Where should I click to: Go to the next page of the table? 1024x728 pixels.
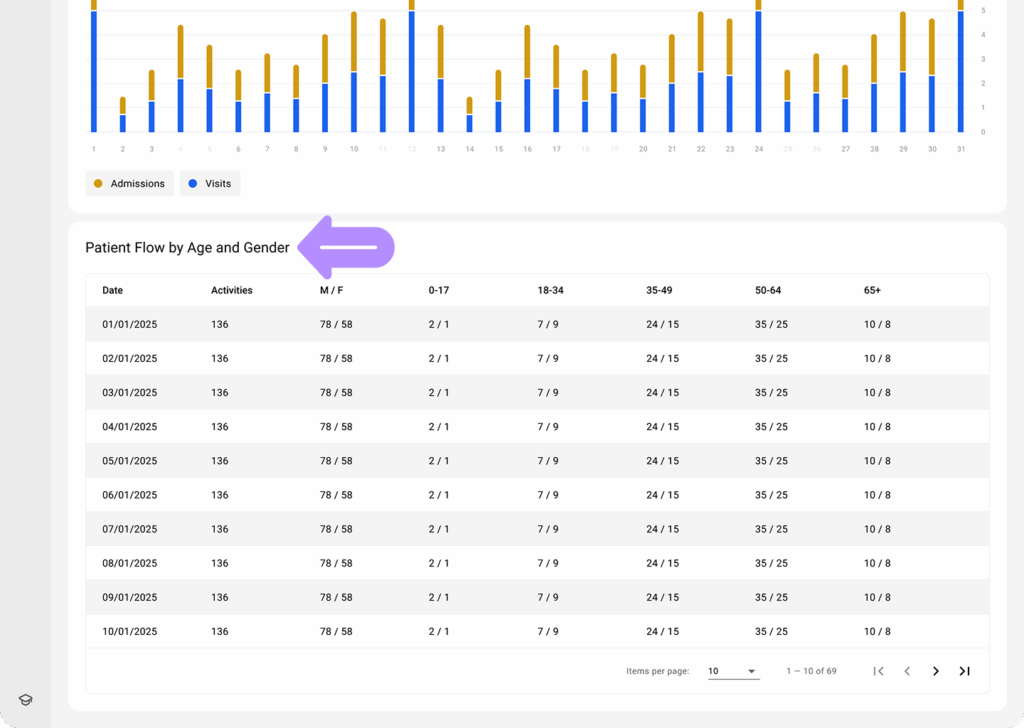pos(936,671)
